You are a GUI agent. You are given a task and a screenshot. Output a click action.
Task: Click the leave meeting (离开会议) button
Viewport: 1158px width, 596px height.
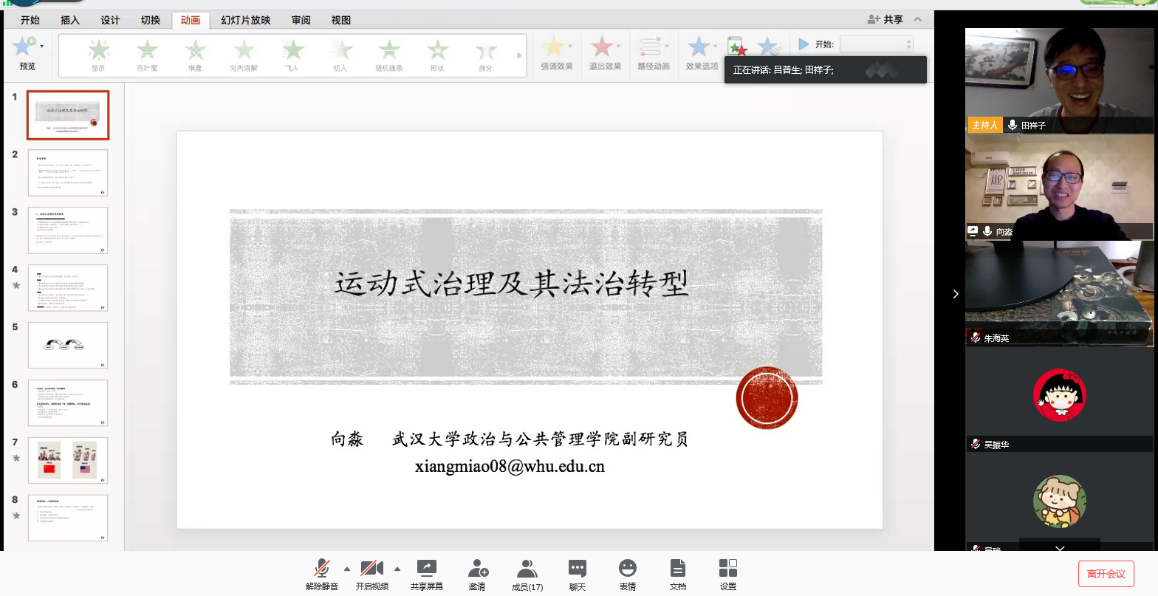[1106, 574]
